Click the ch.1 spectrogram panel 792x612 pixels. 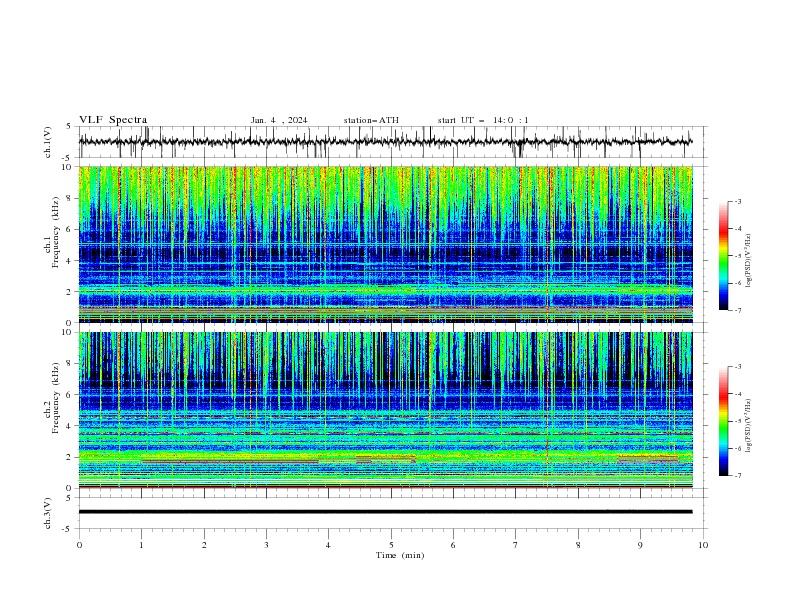coord(386,244)
